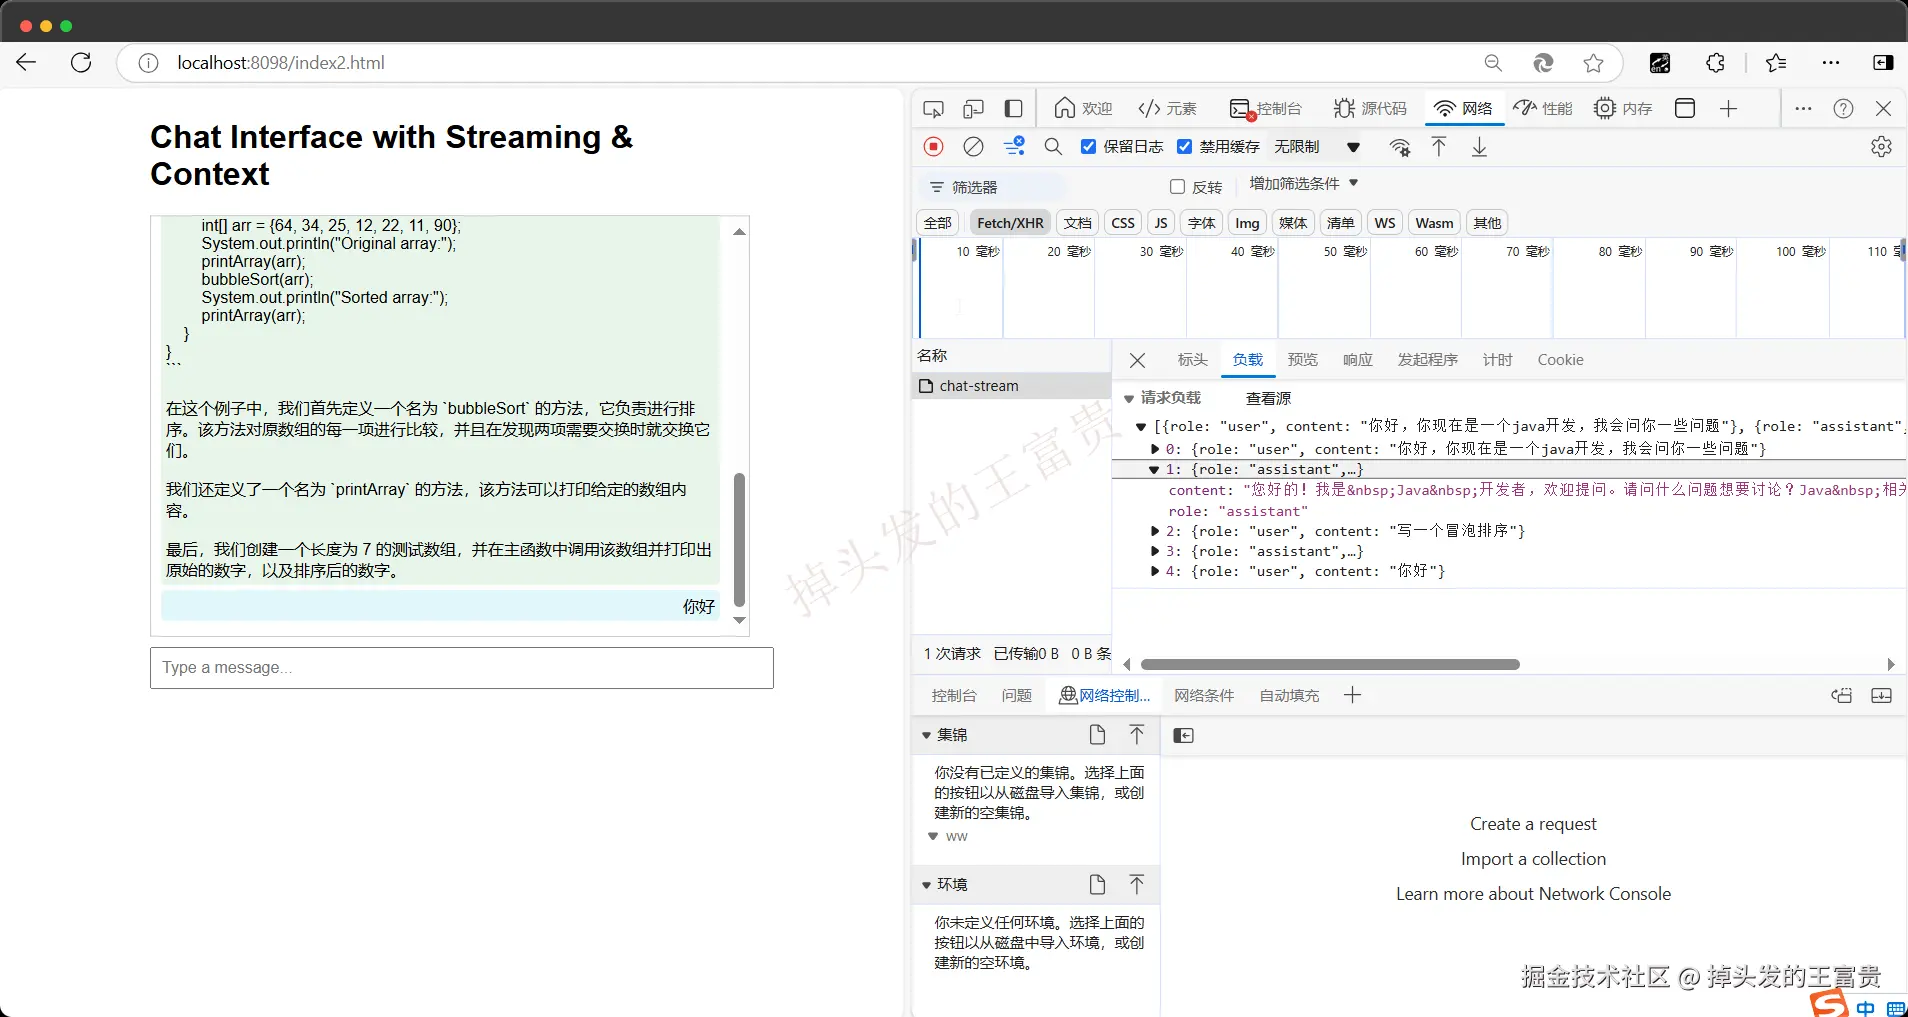Open browser settings and more menu
This screenshot has height=1017, width=1908.
click(1831, 63)
